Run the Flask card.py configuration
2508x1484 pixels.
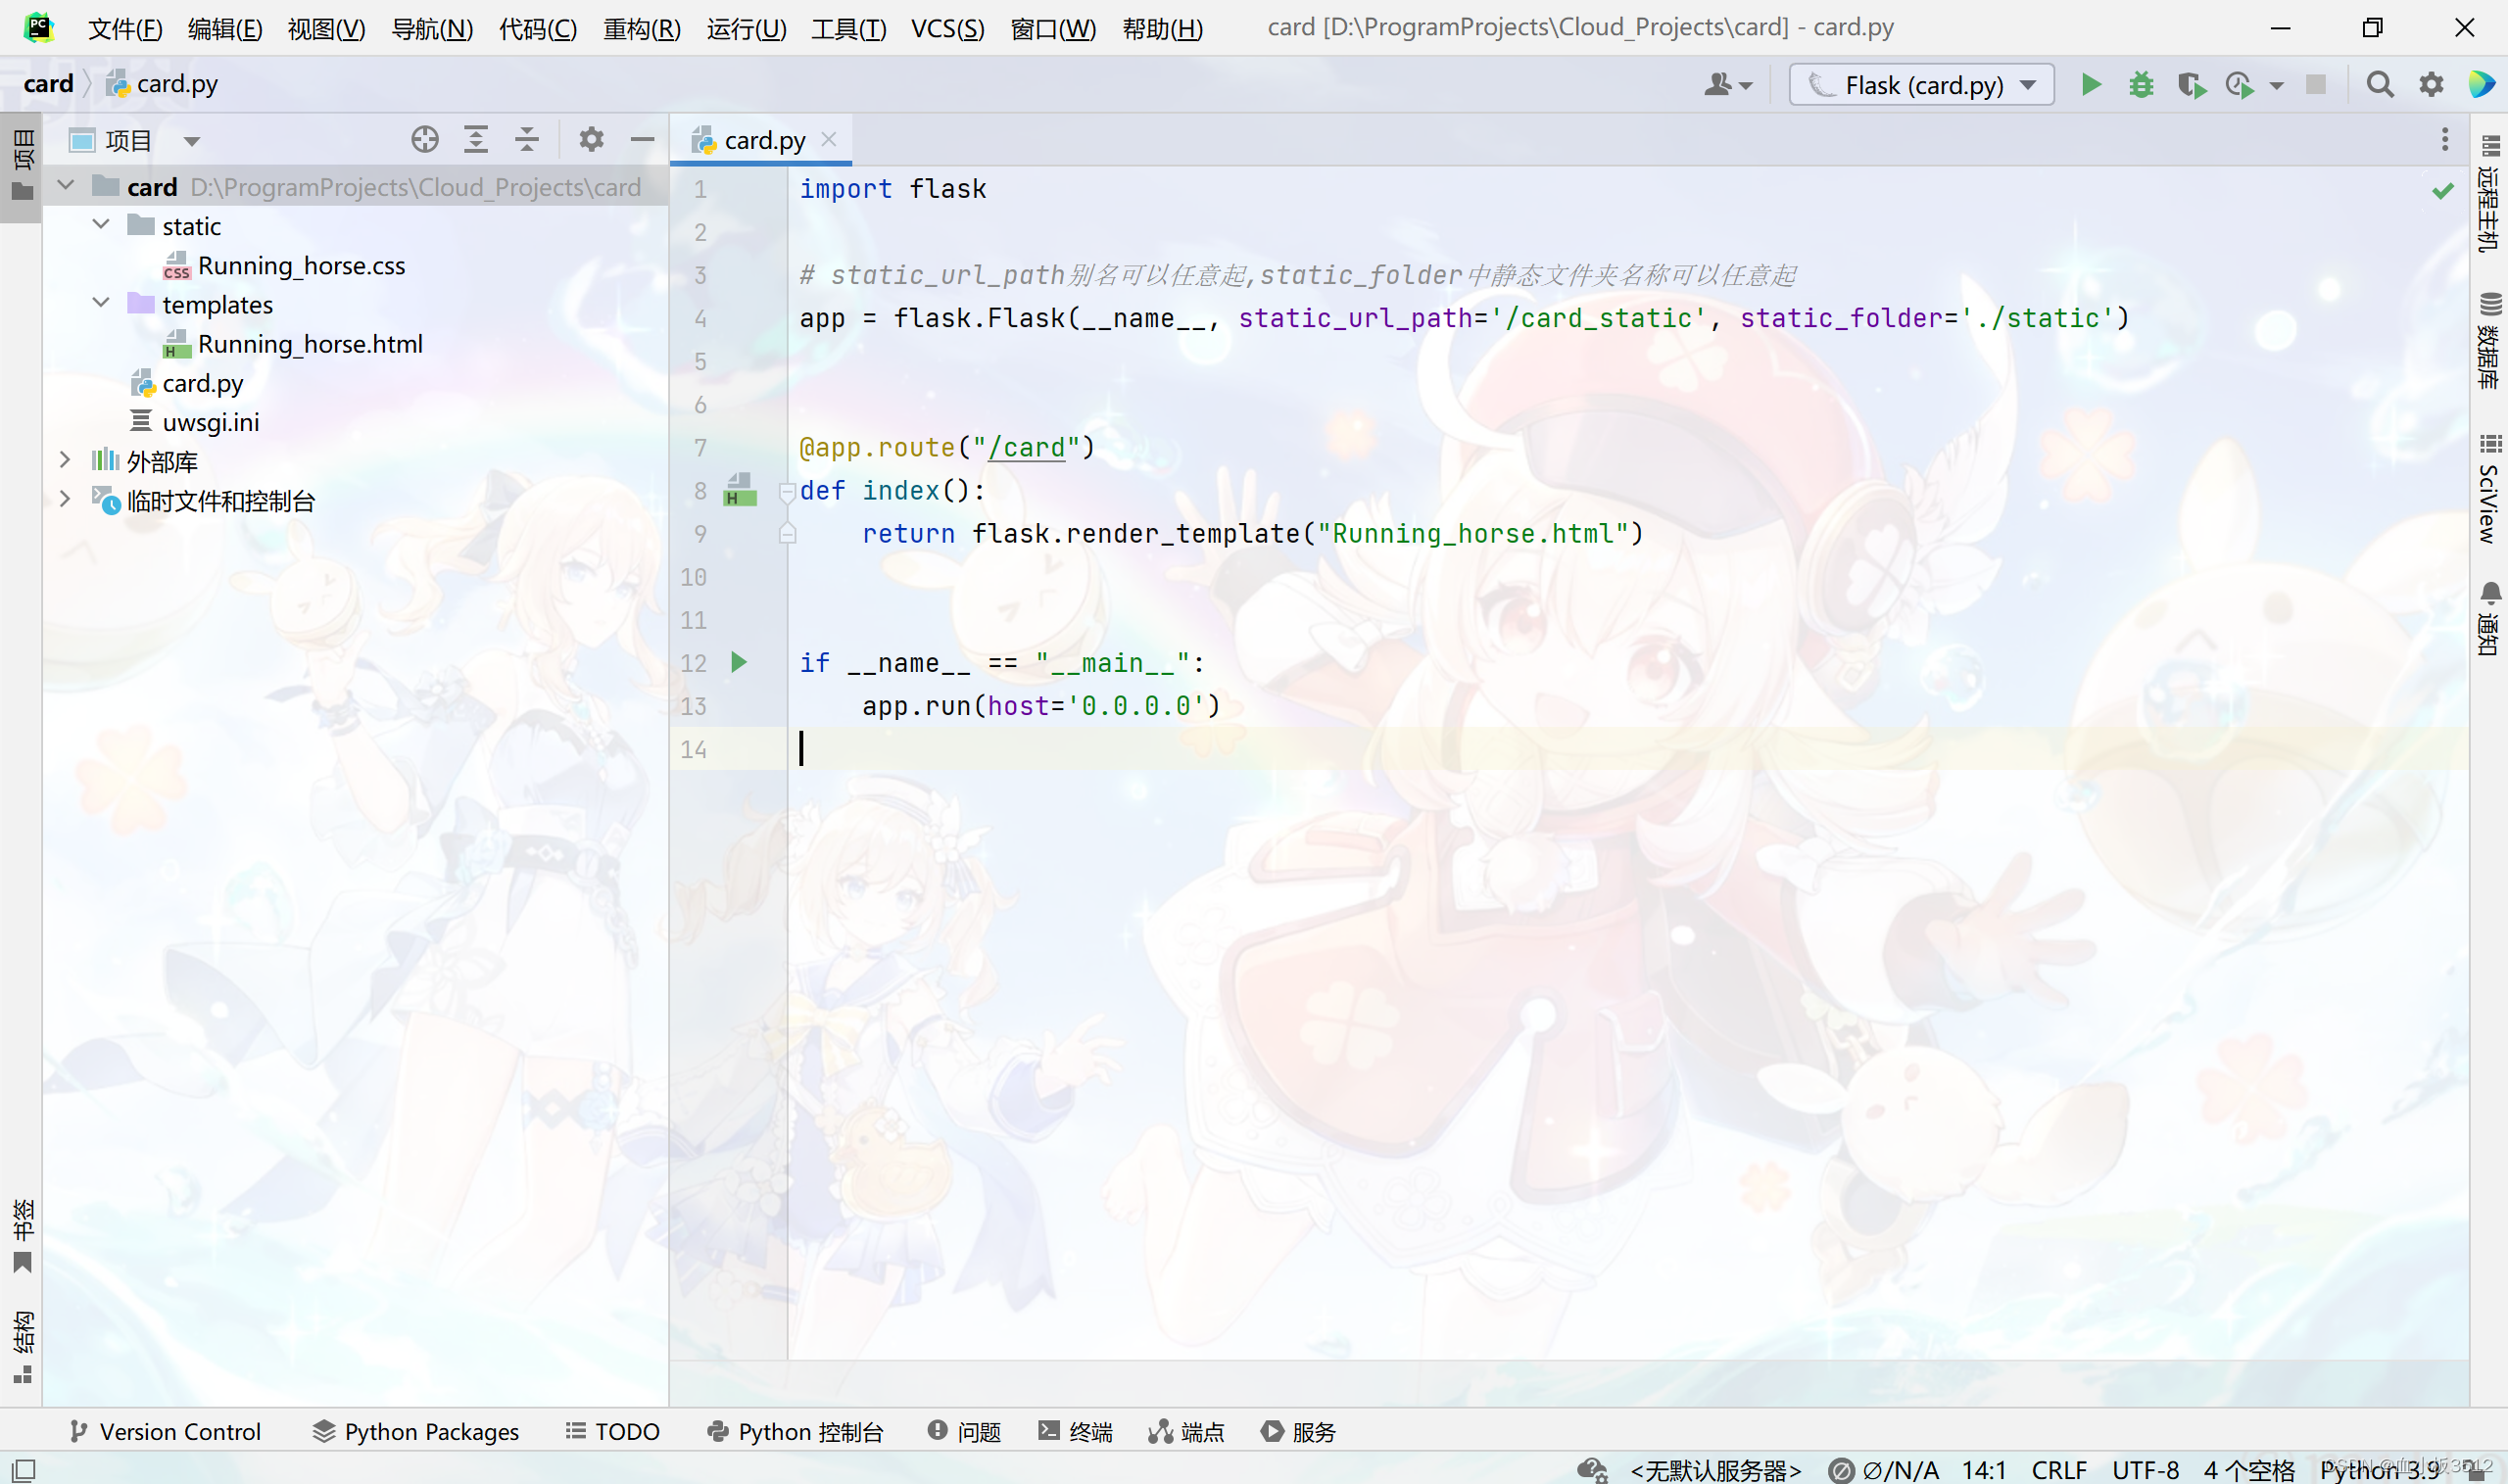point(2090,85)
